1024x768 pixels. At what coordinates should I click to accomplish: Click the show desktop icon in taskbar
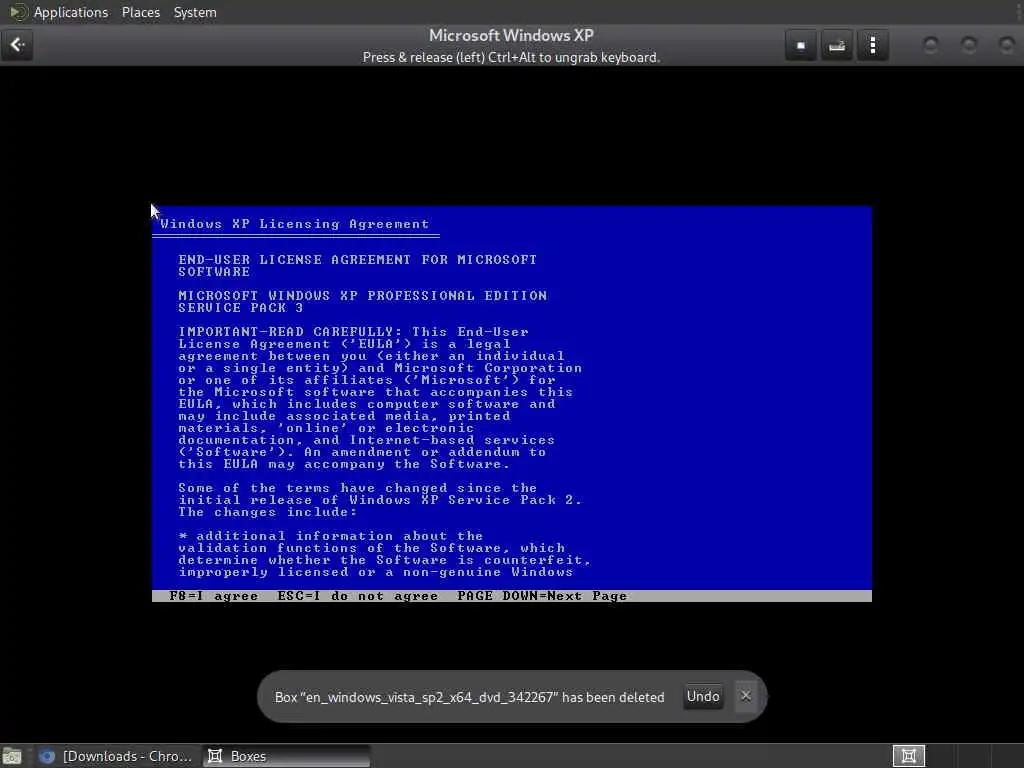point(12,756)
